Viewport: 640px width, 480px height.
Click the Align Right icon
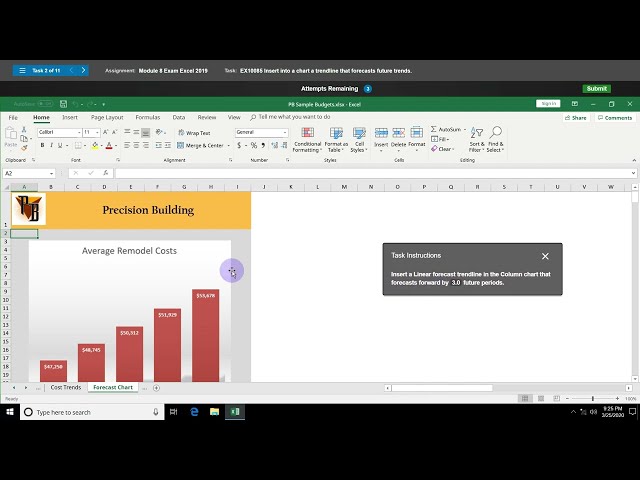pyautogui.click(x=146, y=145)
